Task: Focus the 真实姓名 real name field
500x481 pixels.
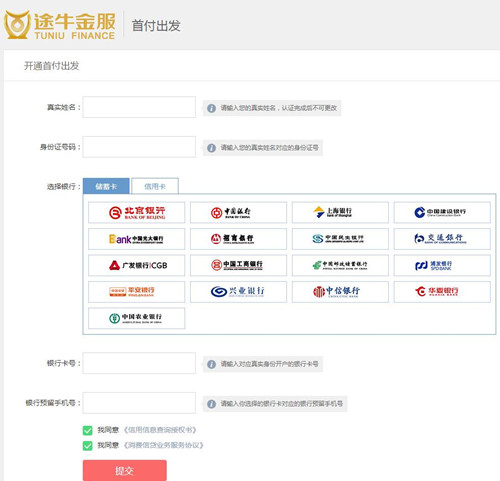Action: click(x=139, y=107)
